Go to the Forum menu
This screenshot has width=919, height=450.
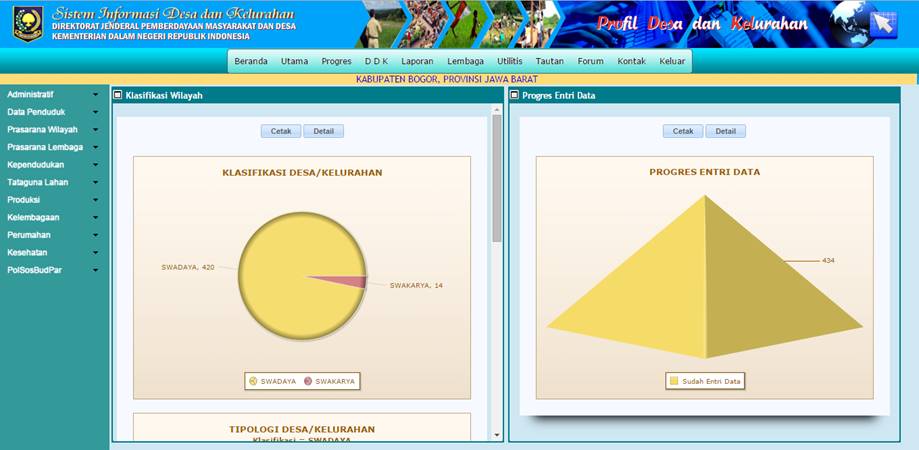(590, 61)
